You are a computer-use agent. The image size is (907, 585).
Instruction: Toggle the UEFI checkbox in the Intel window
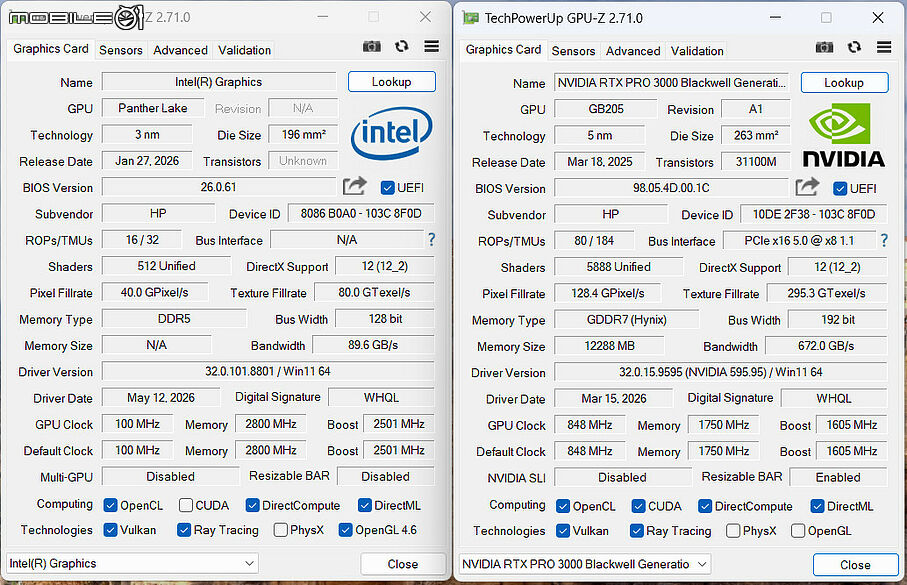coord(388,188)
